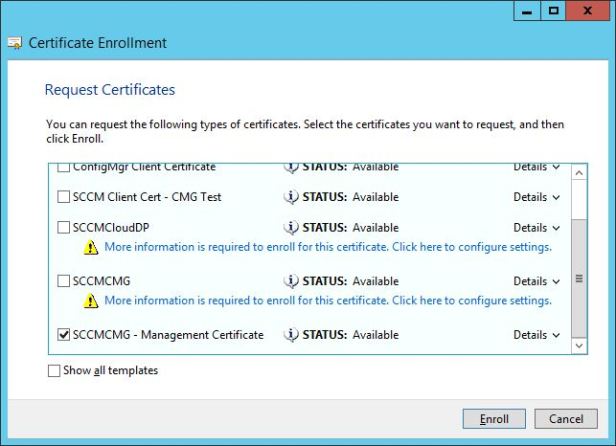Image resolution: width=616 pixels, height=446 pixels.
Task: Tick the SCCMCloudDP certificate checkbox
Action: coord(63,227)
